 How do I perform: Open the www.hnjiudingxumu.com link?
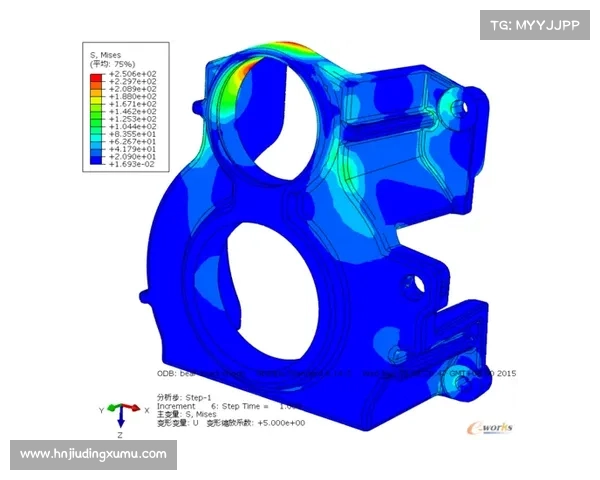click(93, 455)
